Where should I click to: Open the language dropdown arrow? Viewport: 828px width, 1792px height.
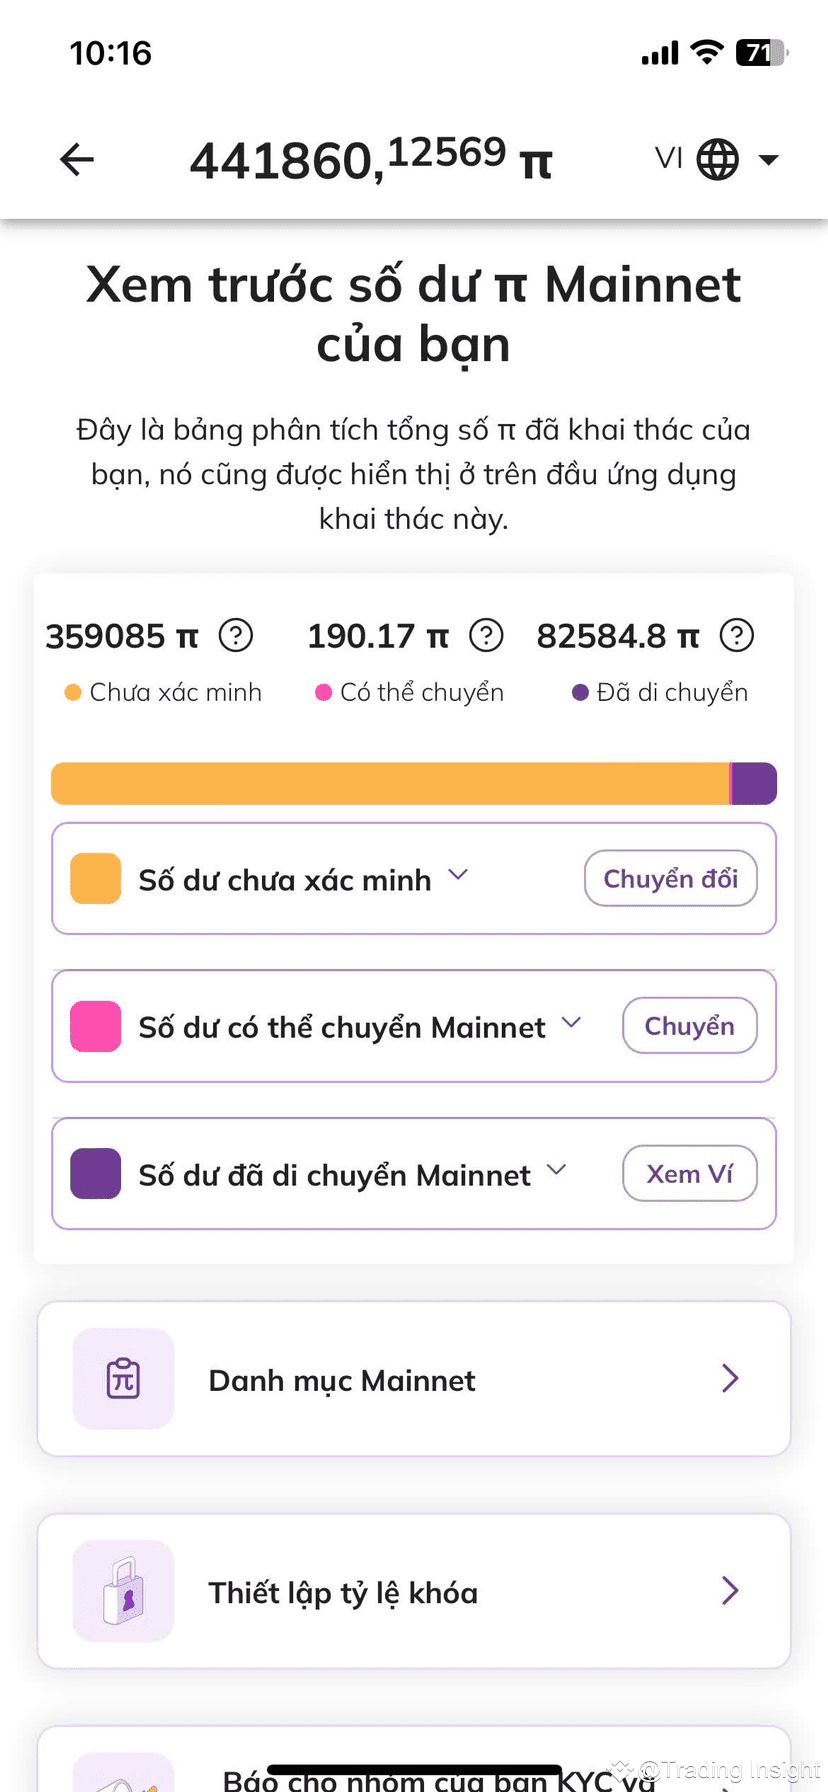tap(768, 159)
